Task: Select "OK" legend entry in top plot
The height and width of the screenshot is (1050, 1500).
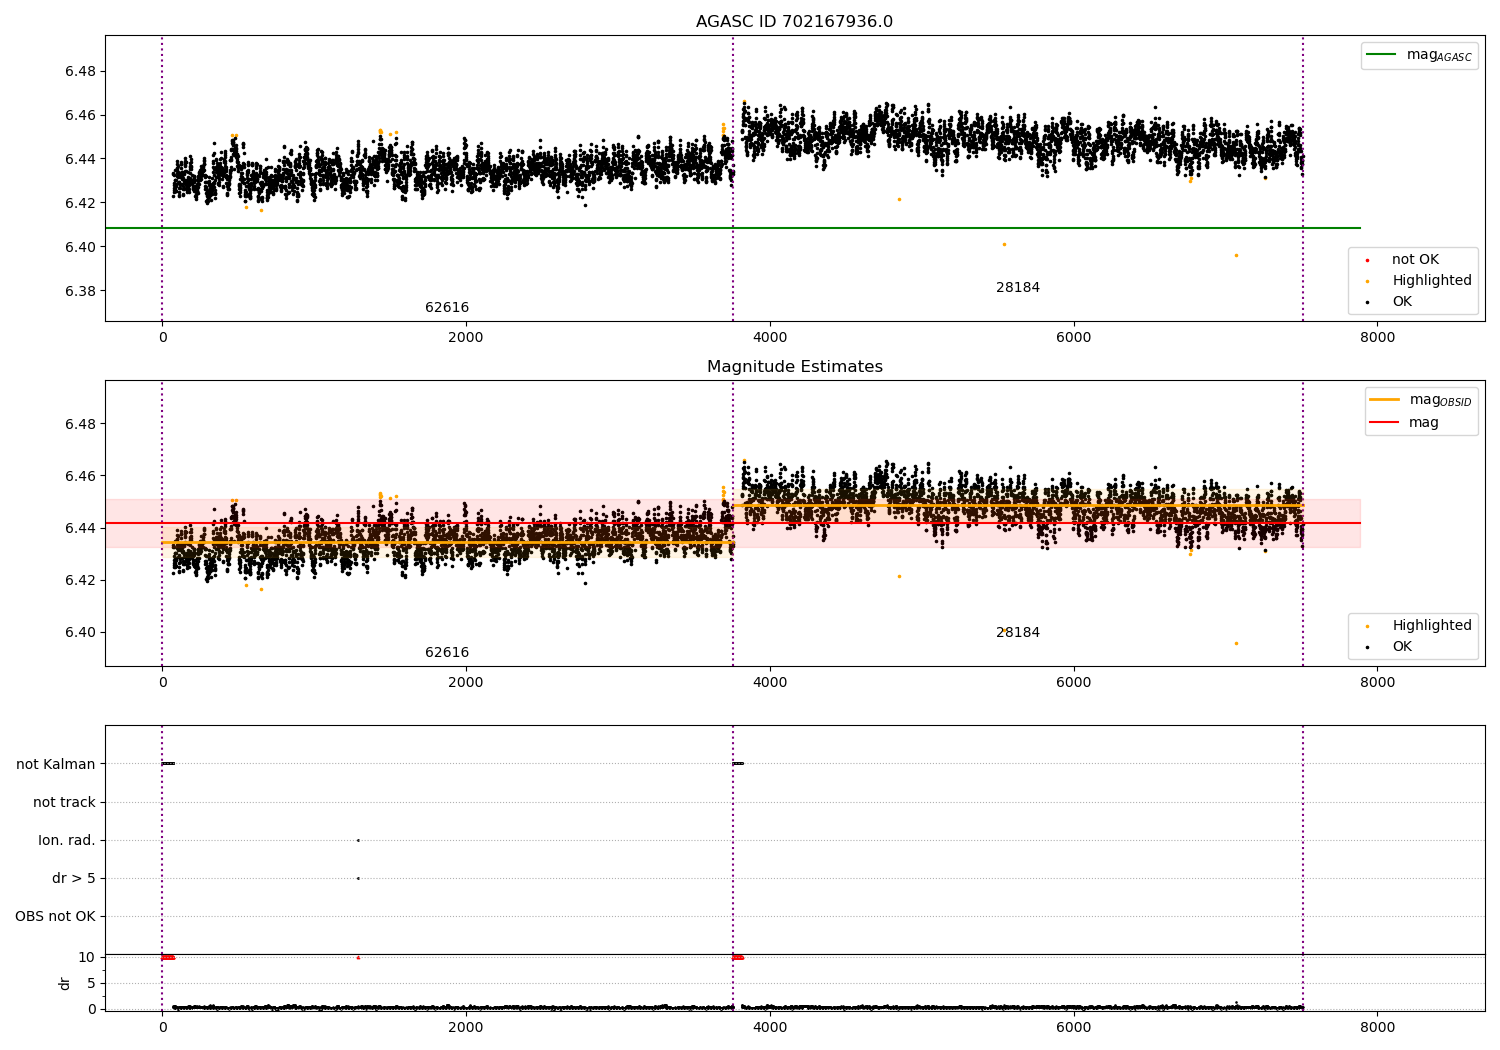Action: [1402, 302]
